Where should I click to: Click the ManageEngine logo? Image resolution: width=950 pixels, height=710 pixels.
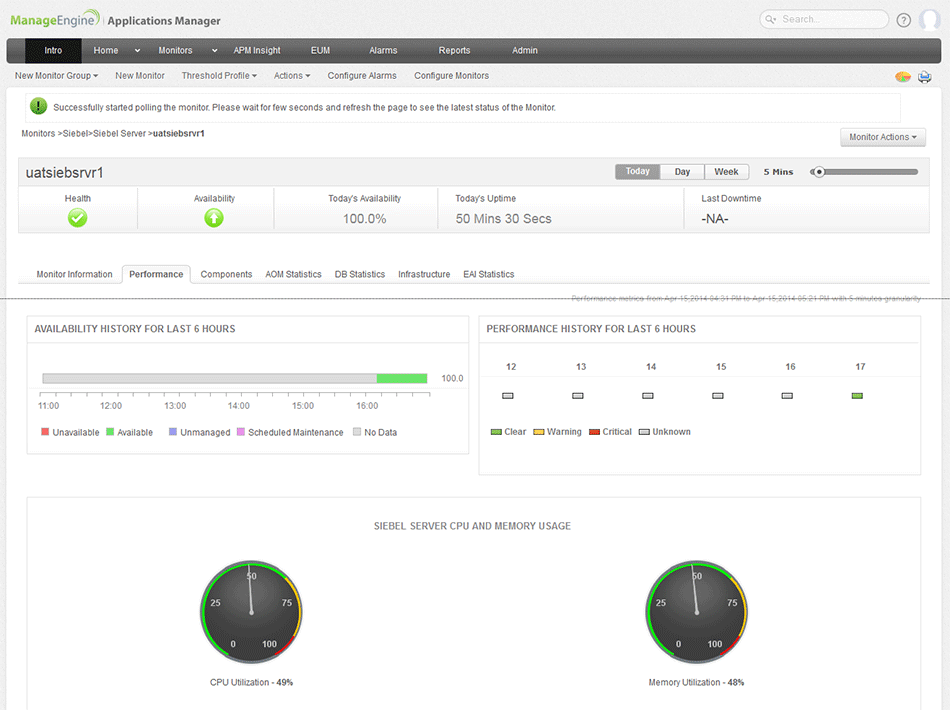[x=55, y=19]
